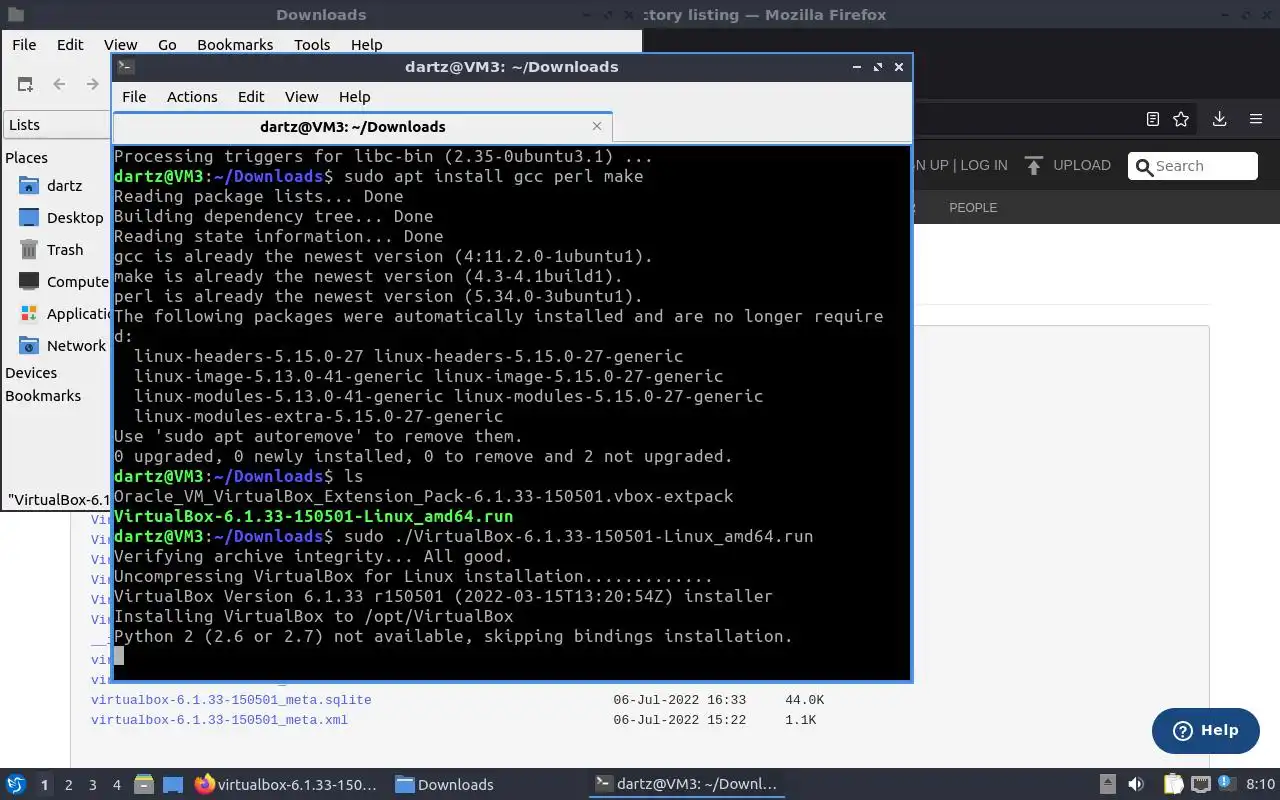Click the 8:10 clock in the panel
This screenshot has height=800, width=1280.
pos(1260,785)
